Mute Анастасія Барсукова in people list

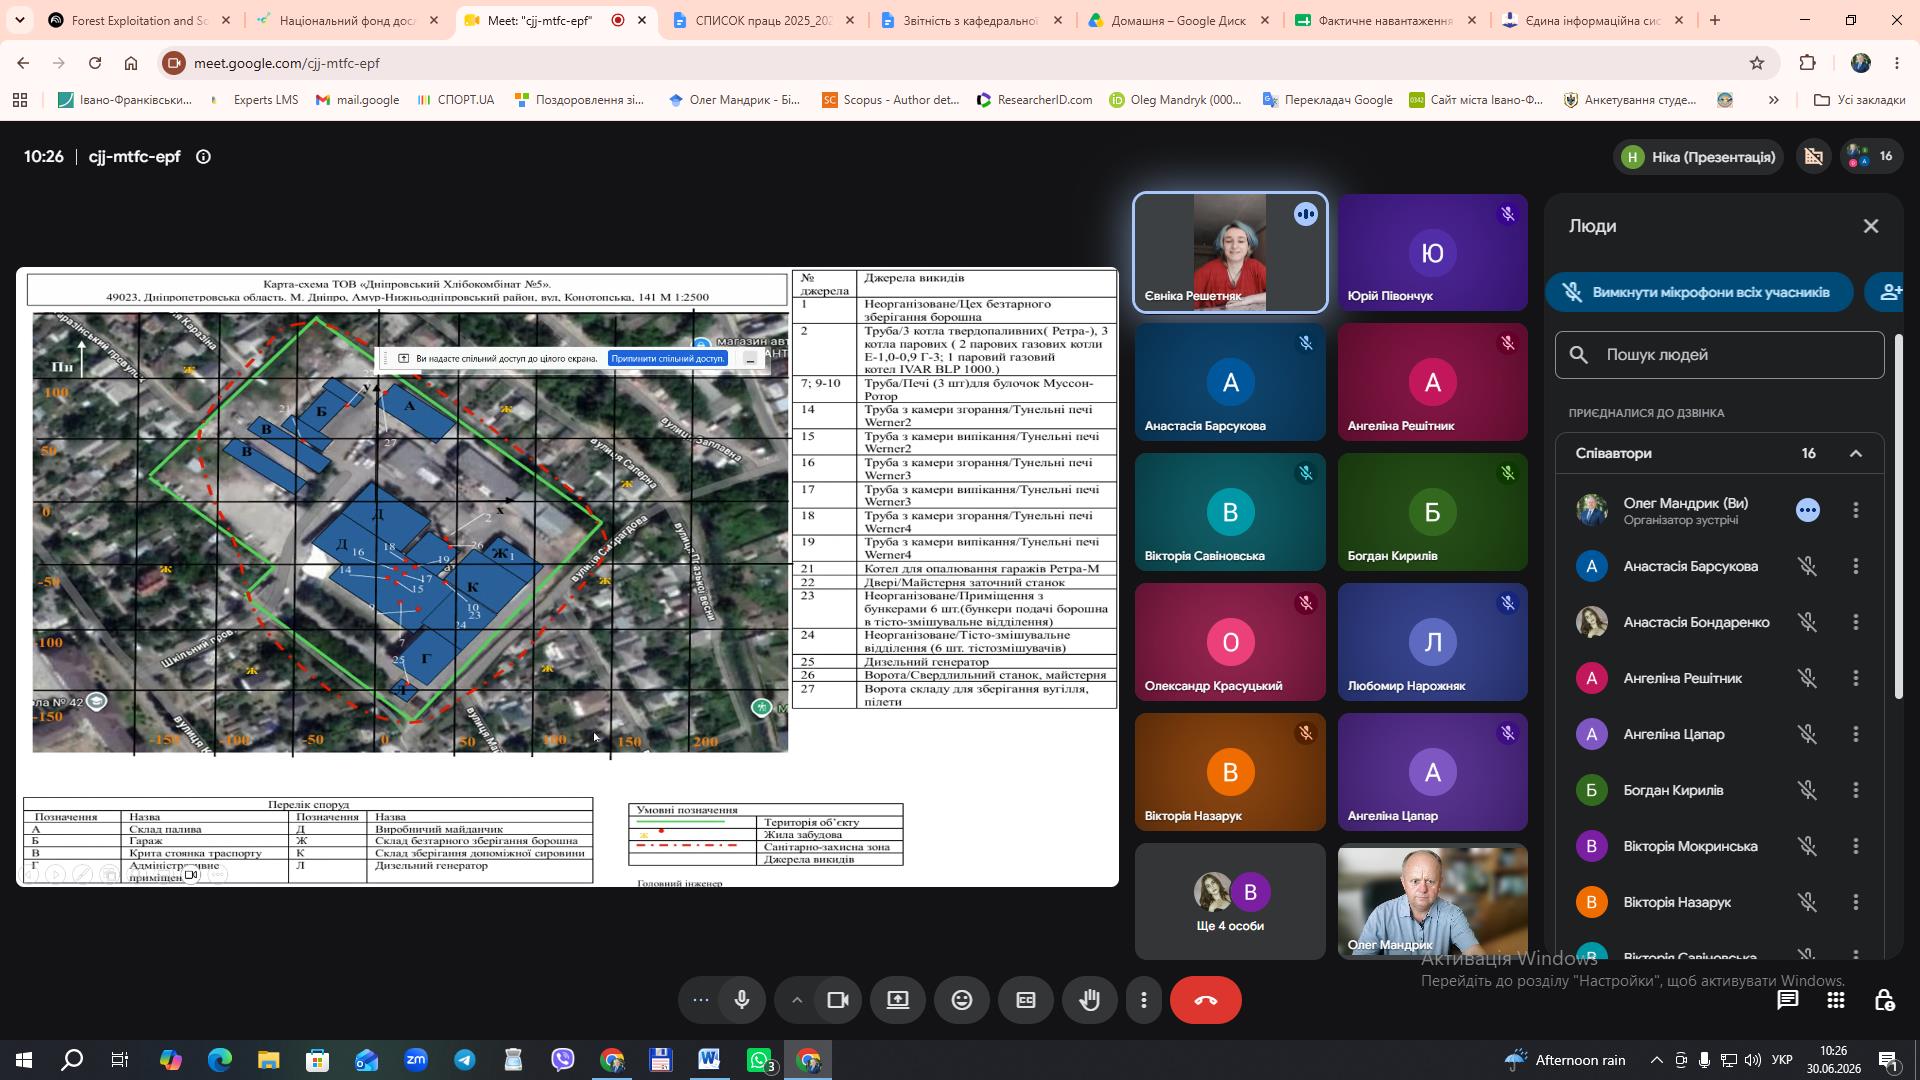[x=1807, y=566]
